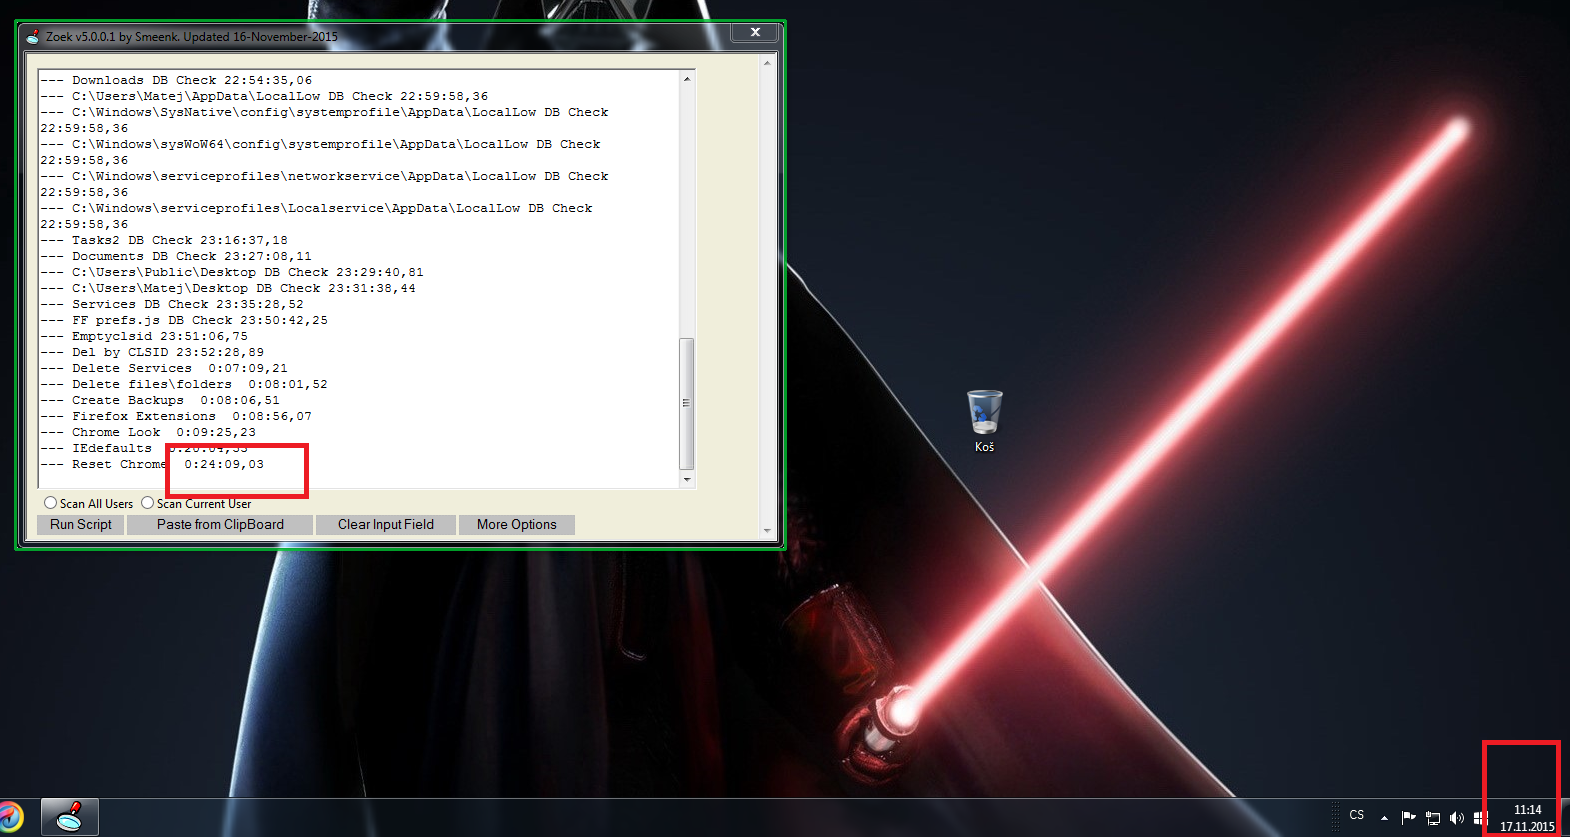Click the 'Downloads DB Check' log line
Image resolution: width=1570 pixels, height=837 pixels.
pyautogui.click(x=176, y=80)
